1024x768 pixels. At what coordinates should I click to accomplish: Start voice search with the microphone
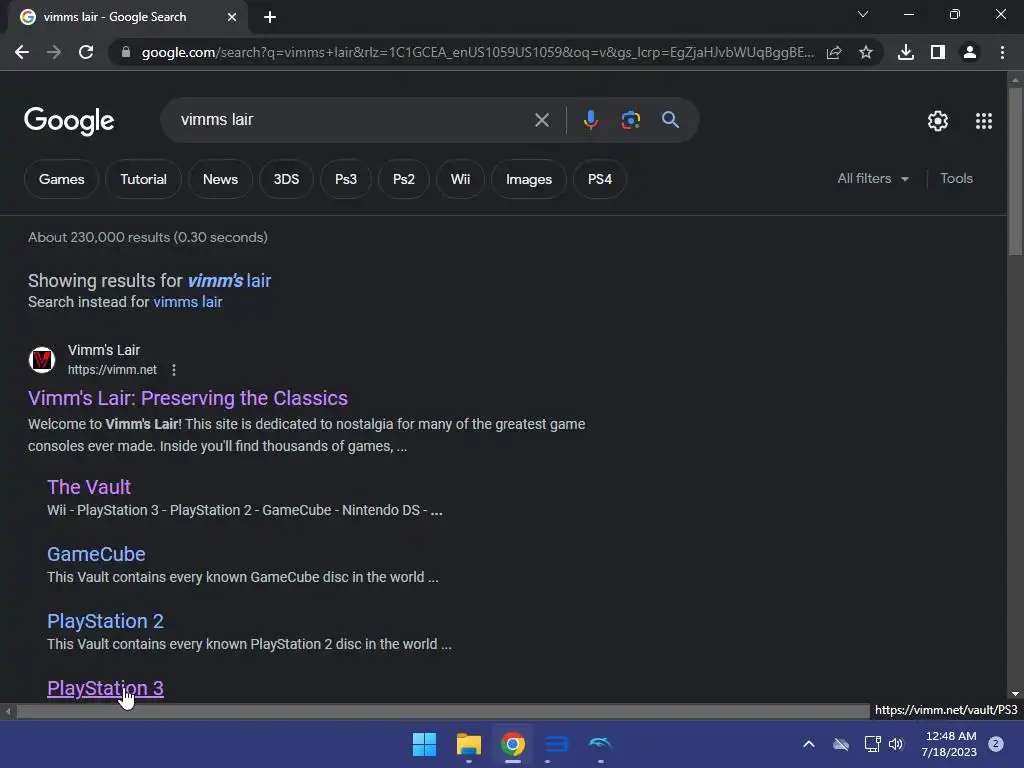tap(590, 120)
